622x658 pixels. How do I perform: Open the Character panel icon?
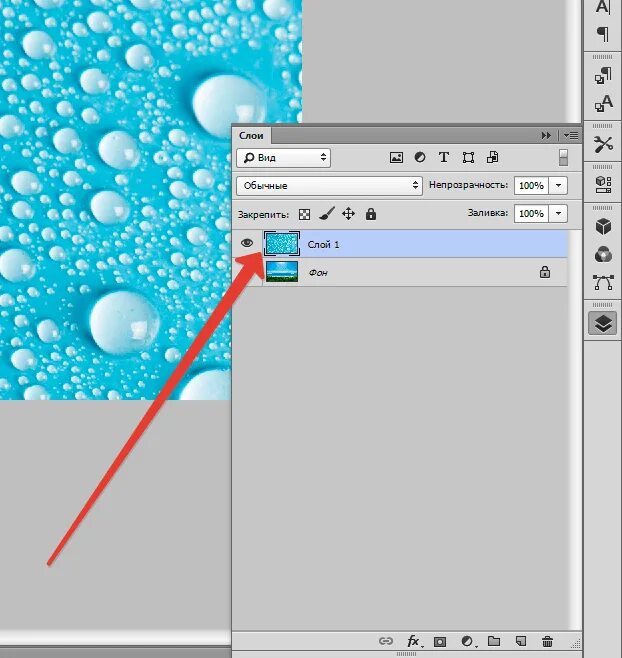coord(603,6)
